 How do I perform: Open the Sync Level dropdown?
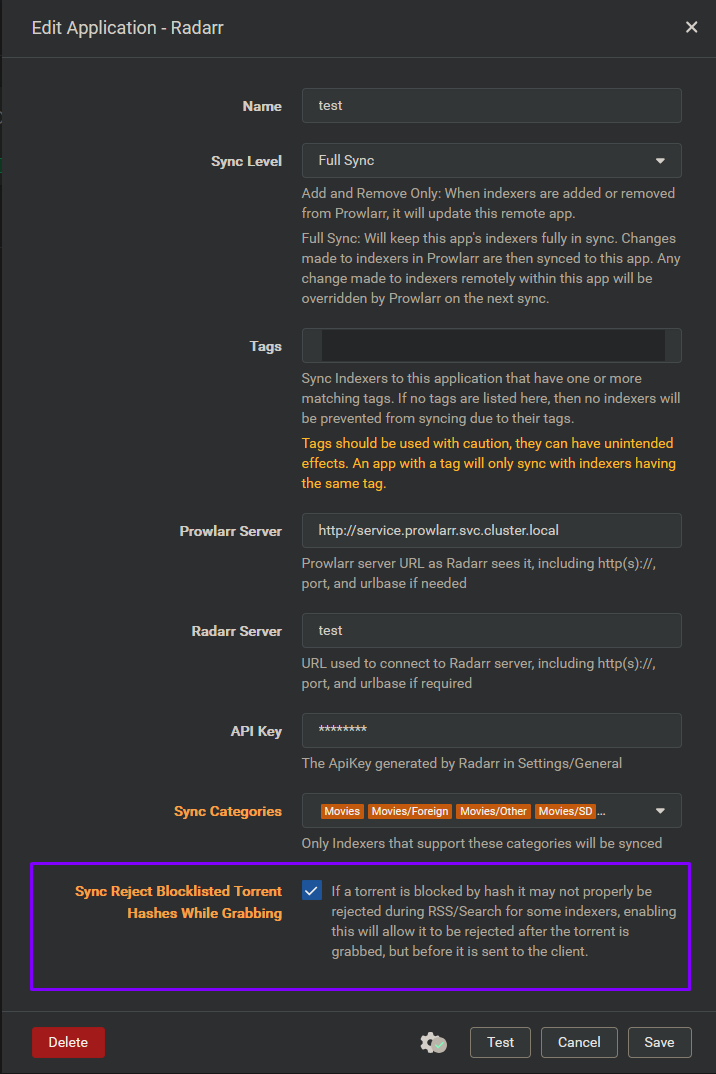(x=491, y=160)
